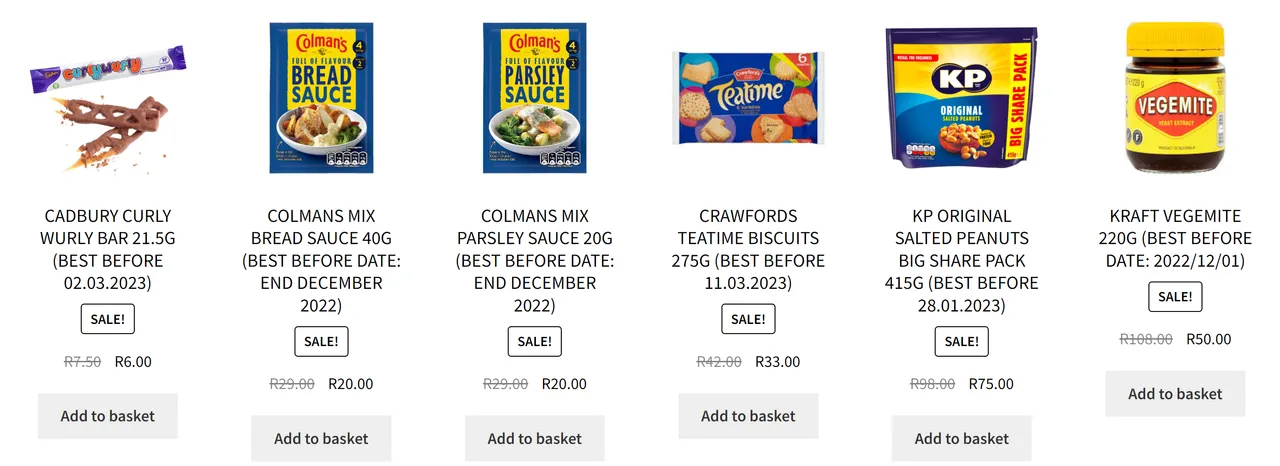Add Cadbury Curly Wurly bar to basket

(x=108, y=416)
